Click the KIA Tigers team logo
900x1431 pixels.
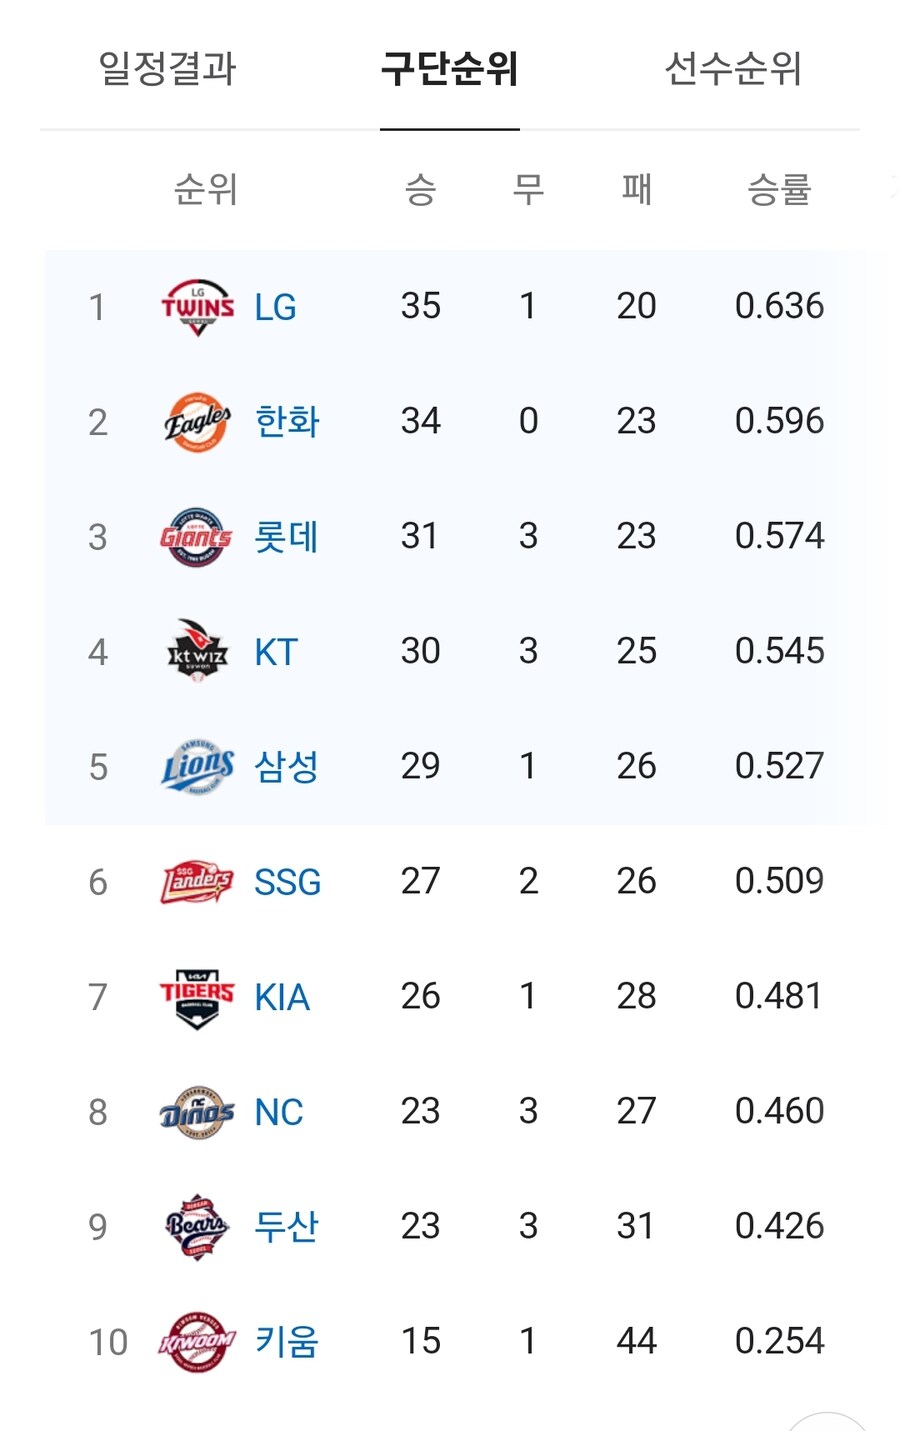point(197,997)
